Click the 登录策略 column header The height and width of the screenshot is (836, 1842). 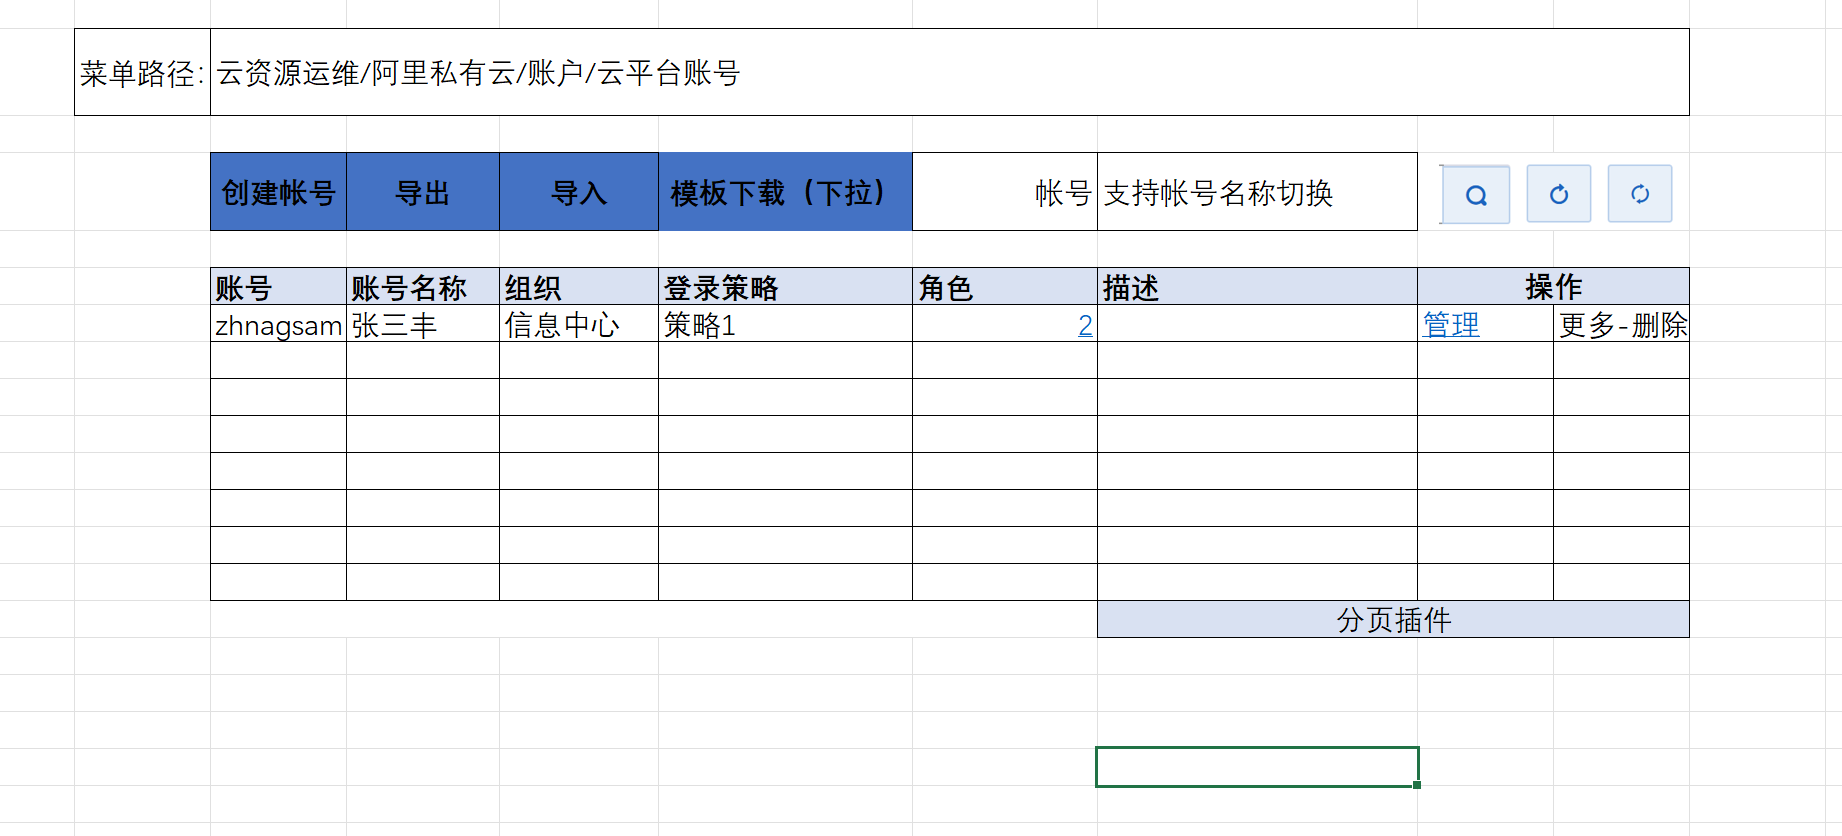point(785,287)
